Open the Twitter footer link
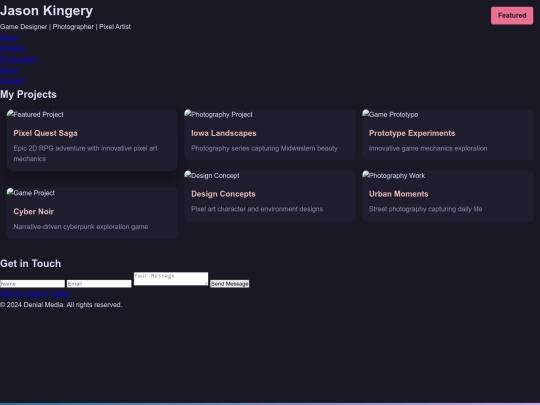The image size is (540, 405). tap(61, 294)
